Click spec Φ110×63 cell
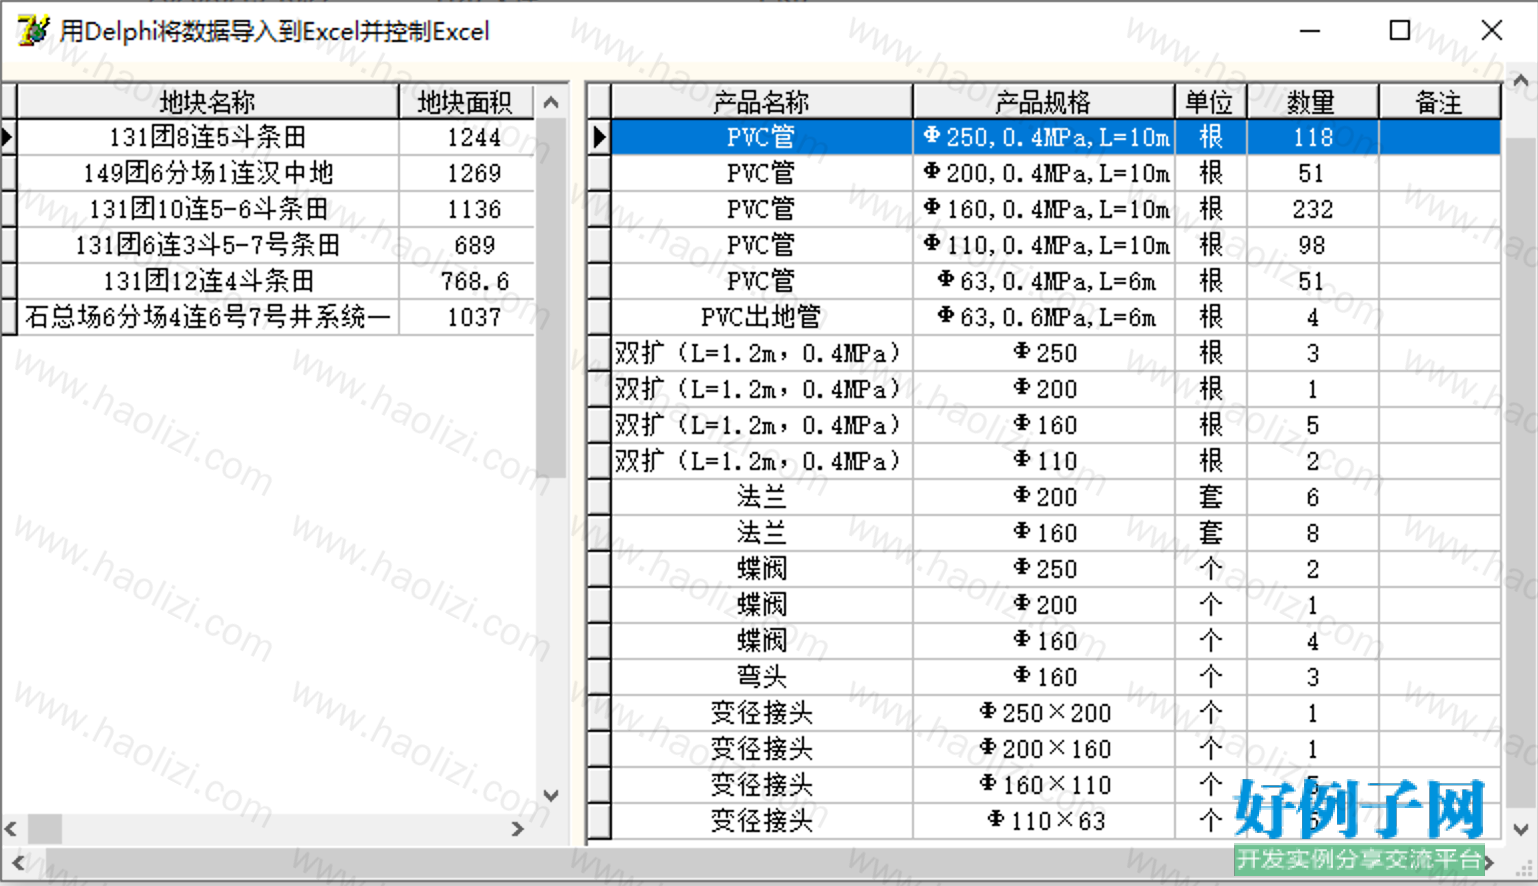1538x886 pixels. [1044, 821]
